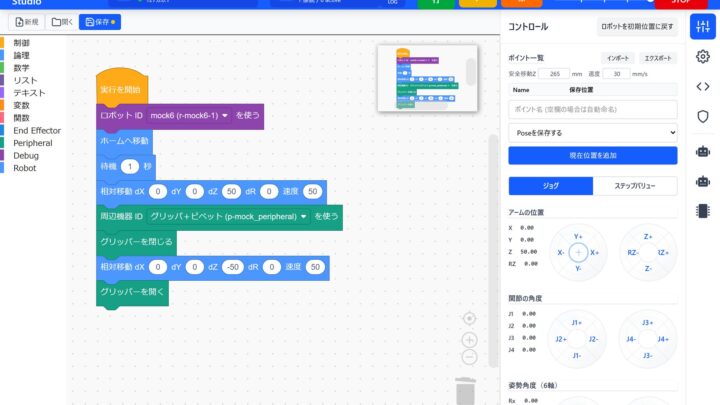Jog arm in Y+ direction
The height and width of the screenshot is (405, 720).
(578, 236)
